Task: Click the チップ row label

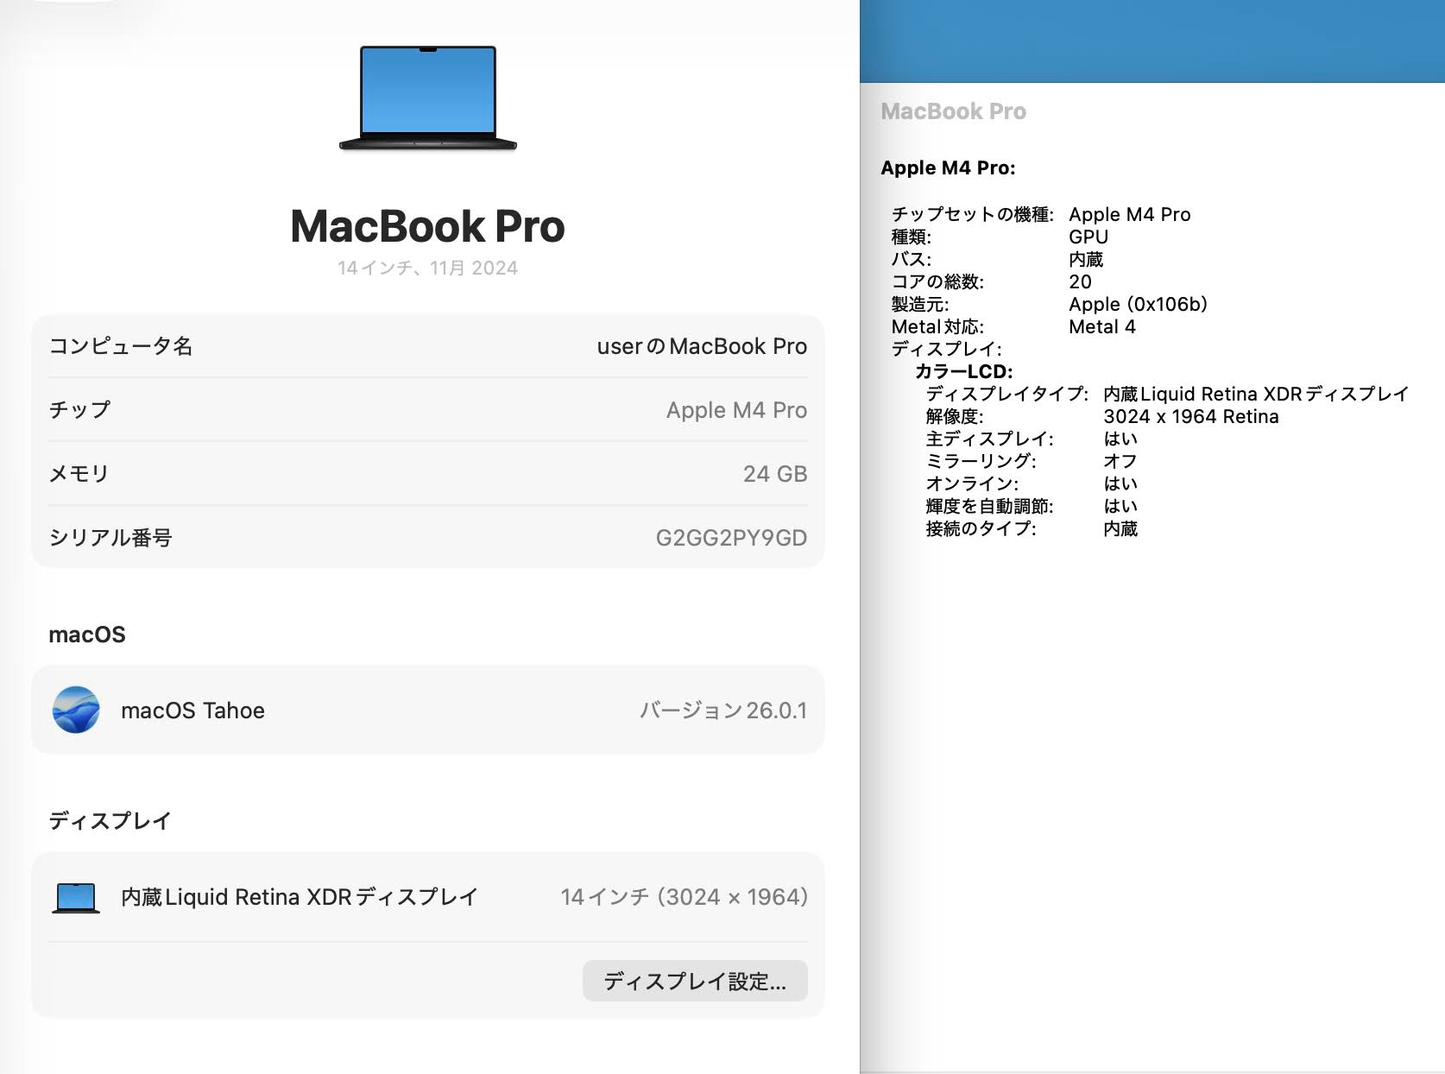Action: (80, 410)
